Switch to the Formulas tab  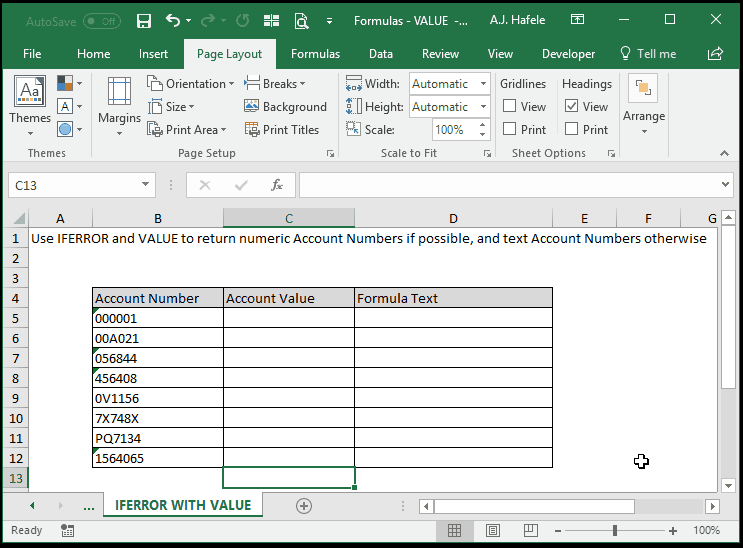point(315,54)
